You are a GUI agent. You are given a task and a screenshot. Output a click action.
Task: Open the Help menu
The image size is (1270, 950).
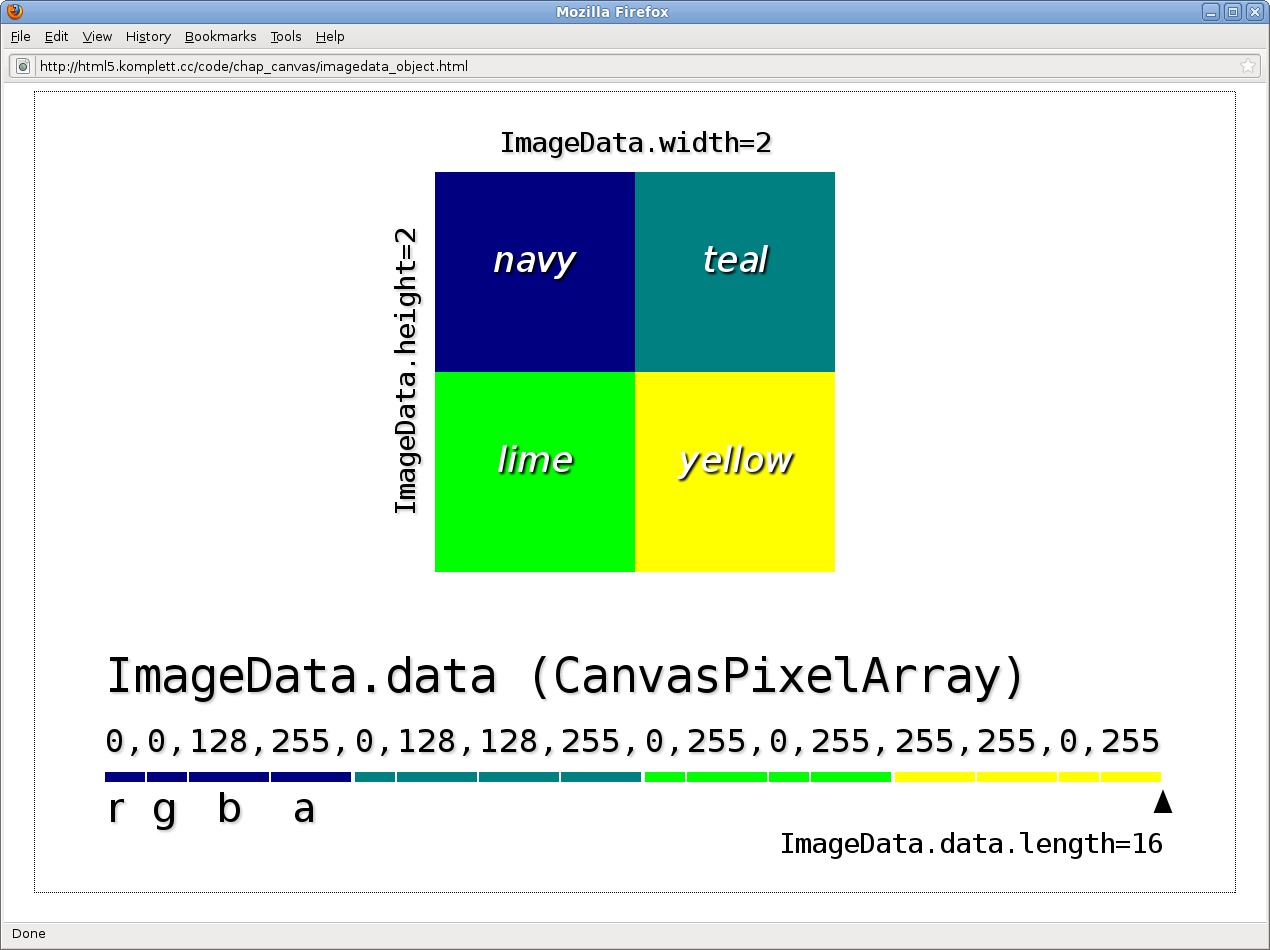coord(330,36)
